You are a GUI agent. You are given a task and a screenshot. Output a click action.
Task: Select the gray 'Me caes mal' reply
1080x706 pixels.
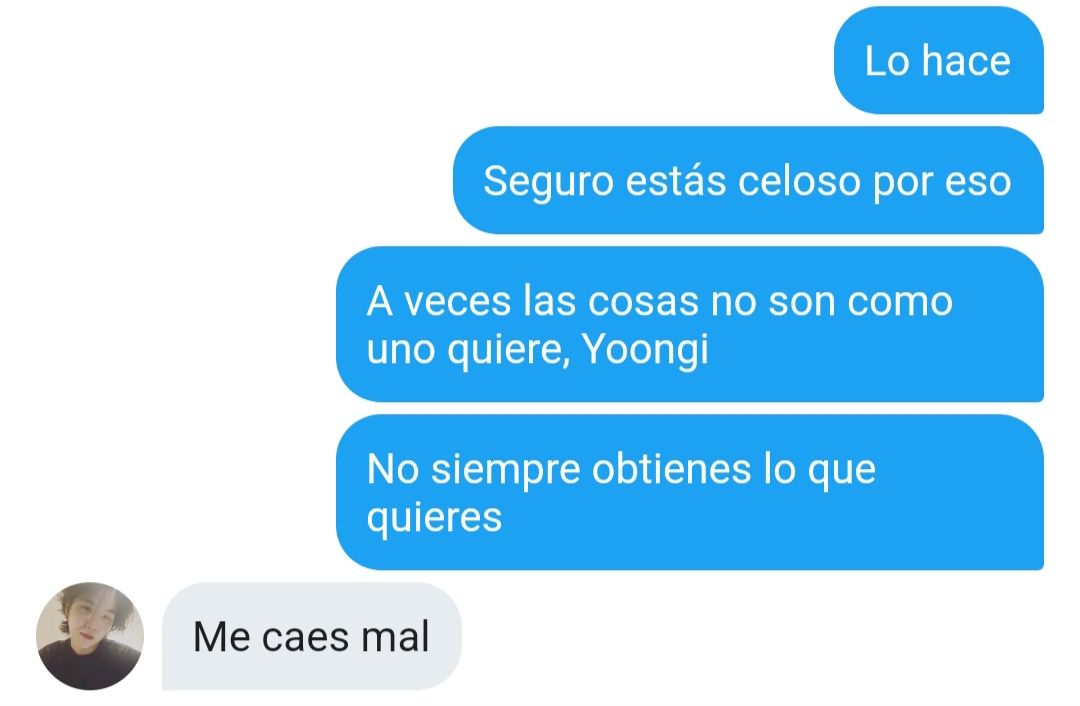pos(311,636)
